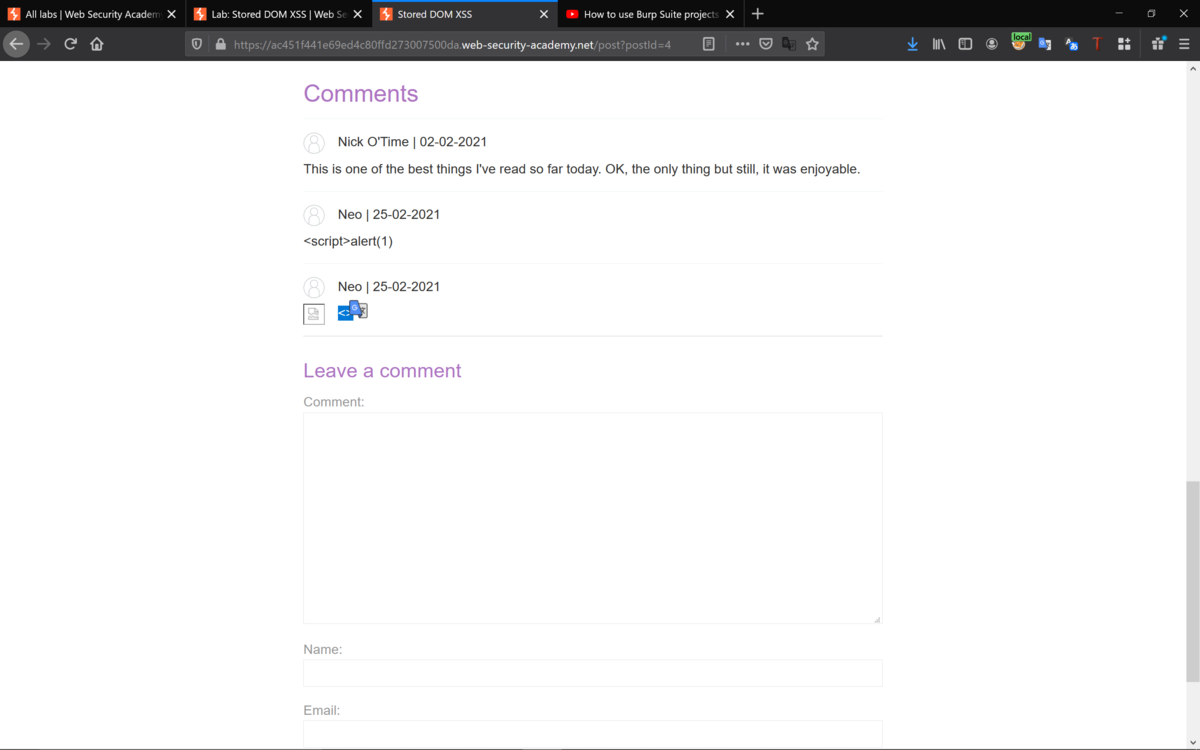Click the forward navigation arrow
The height and width of the screenshot is (750, 1200).
43,44
